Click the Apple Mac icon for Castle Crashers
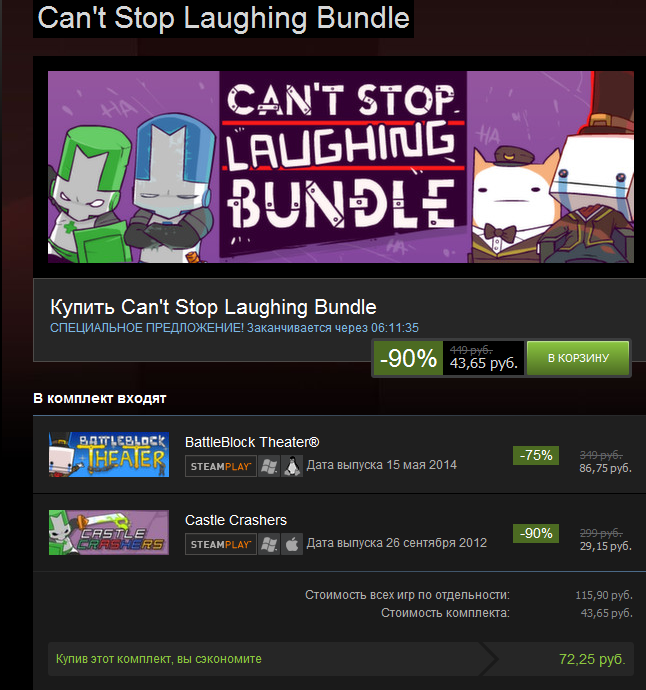This screenshot has width=646, height=690. (292, 544)
